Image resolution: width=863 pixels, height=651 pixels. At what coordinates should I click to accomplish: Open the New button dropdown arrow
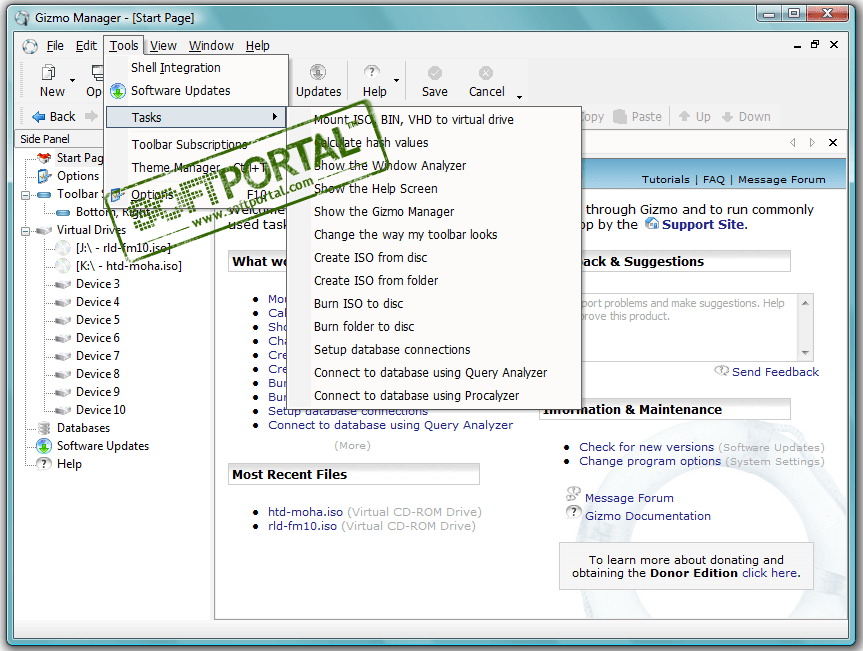click(x=72, y=80)
